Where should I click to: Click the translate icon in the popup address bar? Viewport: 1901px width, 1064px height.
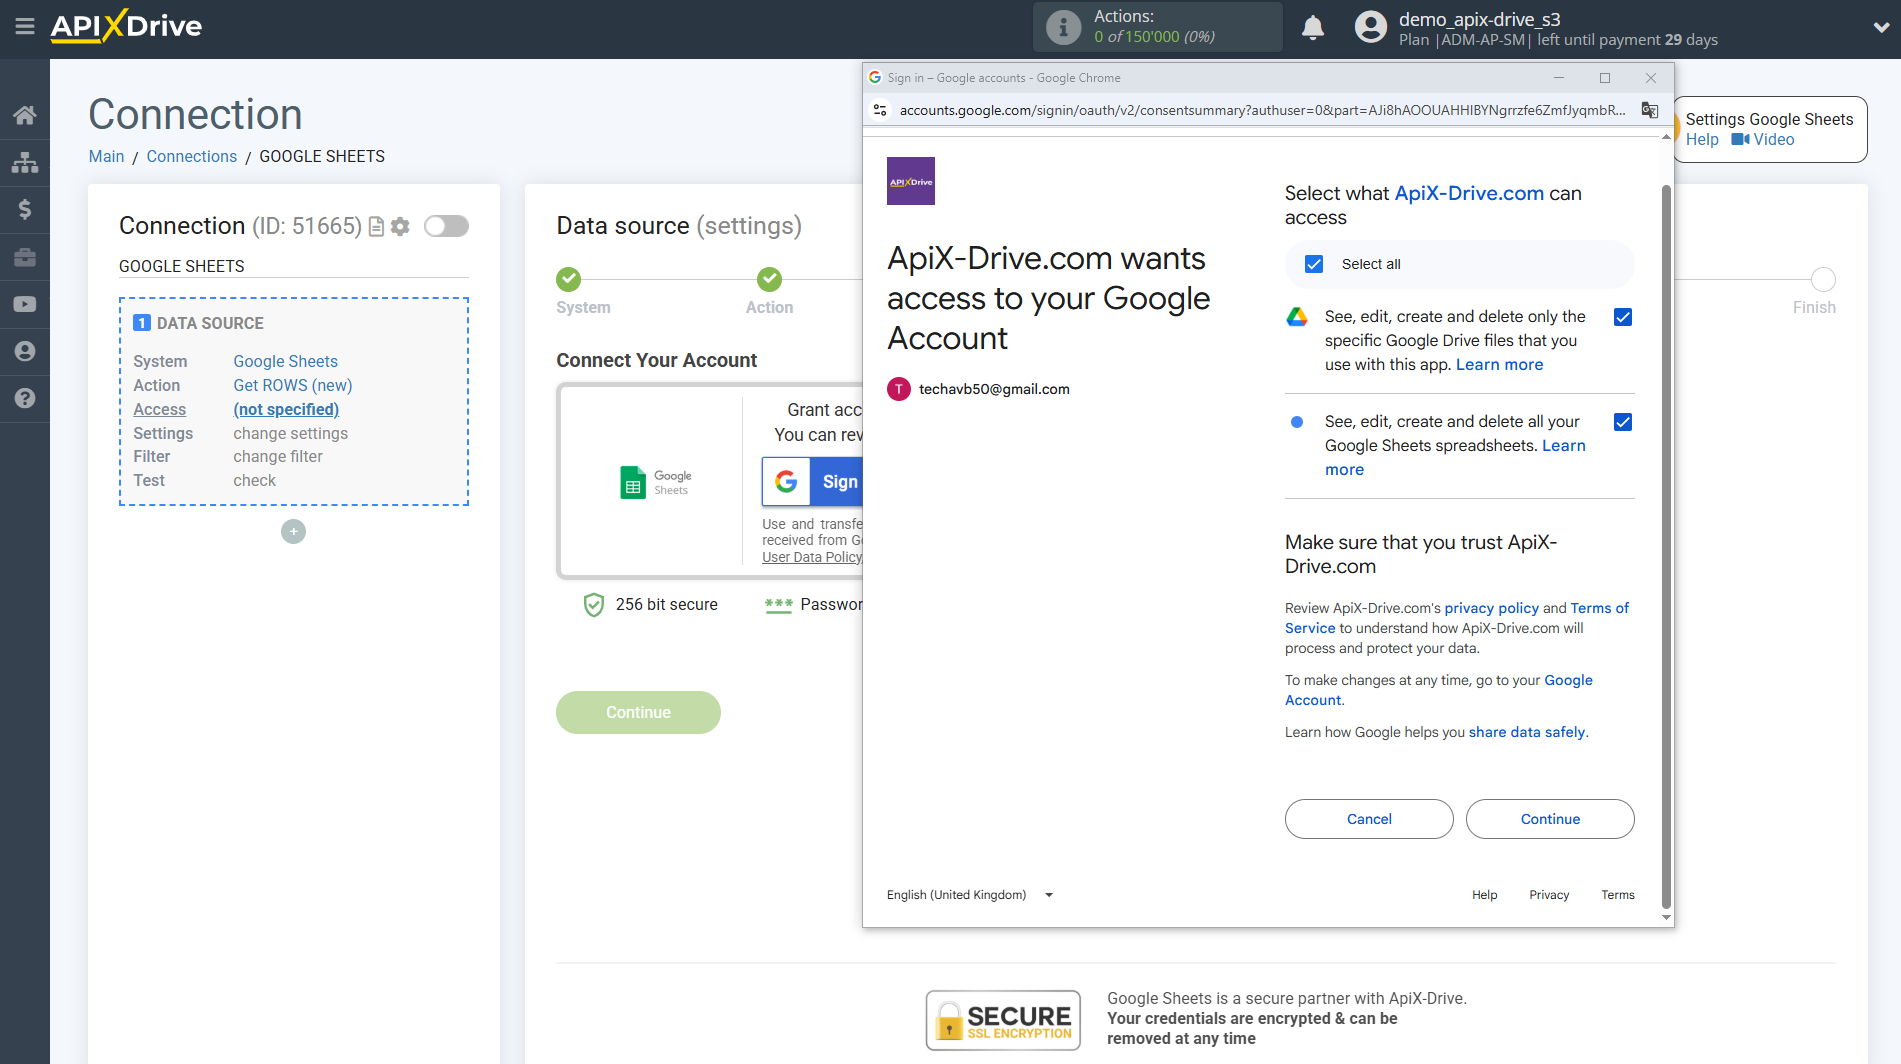point(1650,110)
